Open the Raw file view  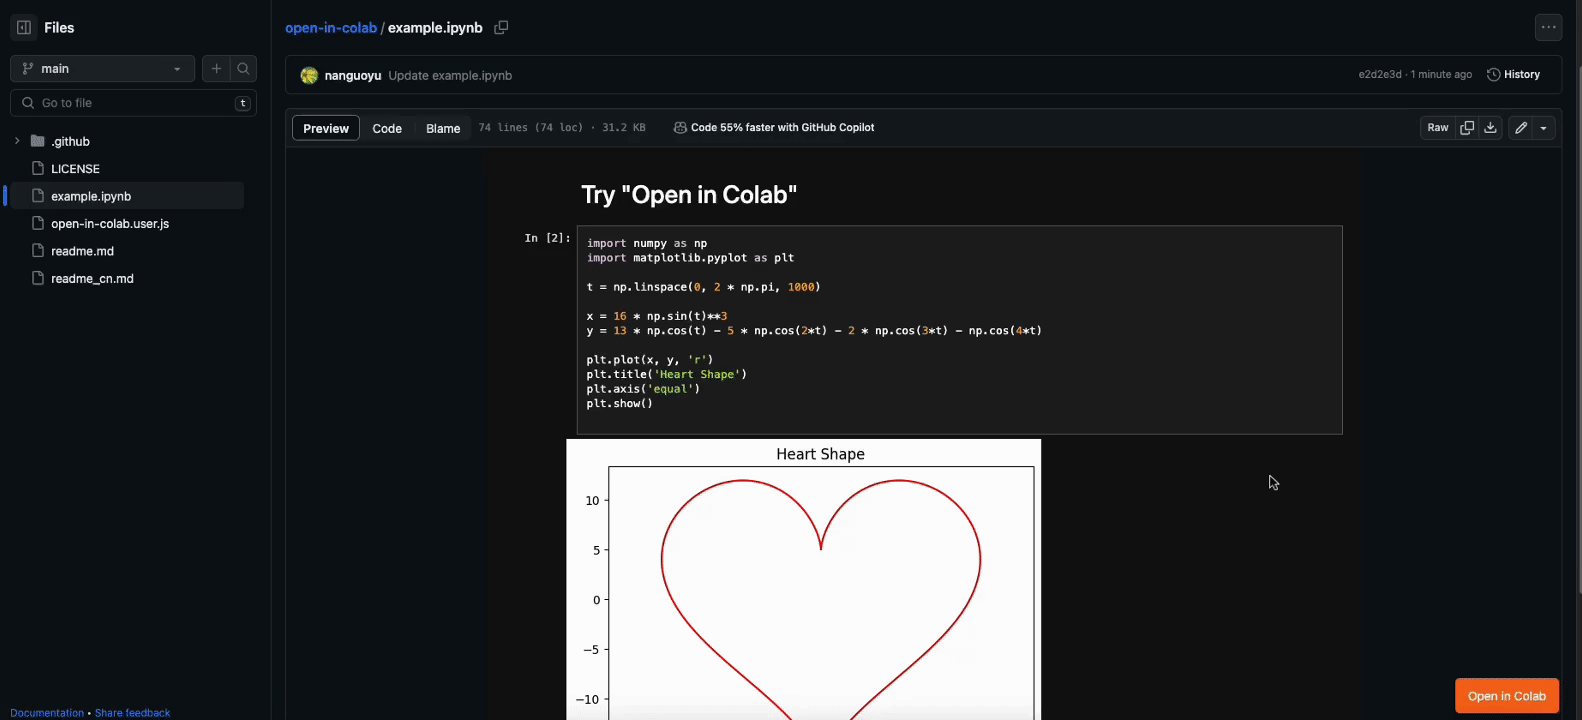point(1438,128)
